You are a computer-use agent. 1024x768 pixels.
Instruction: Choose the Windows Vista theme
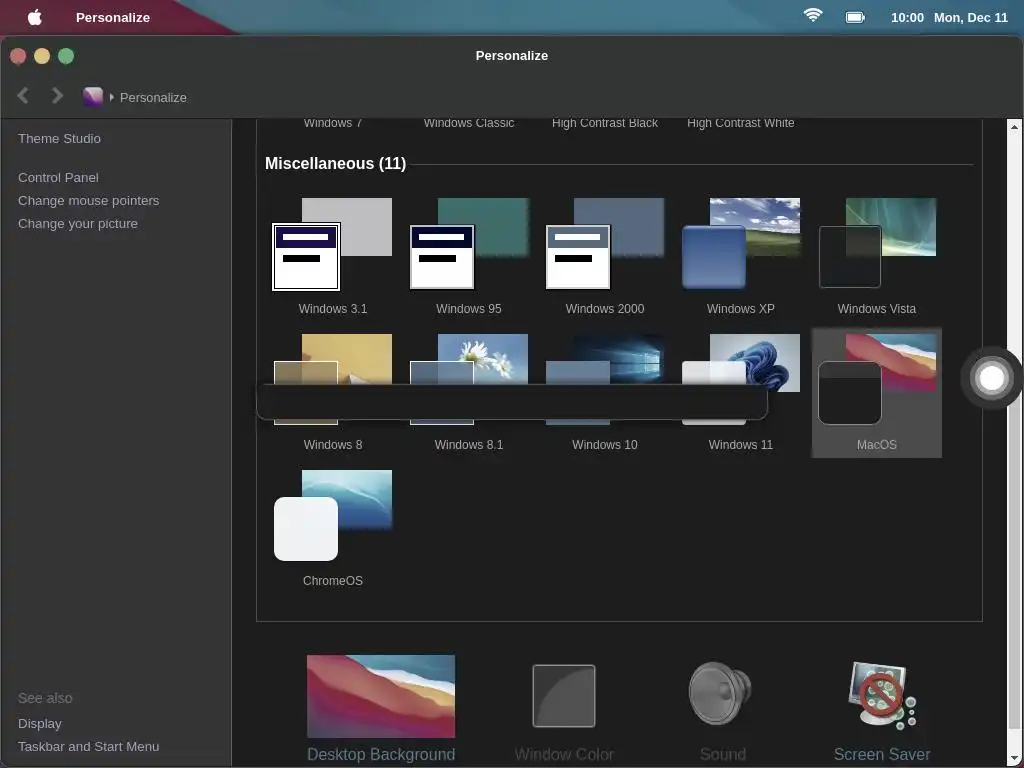(876, 257)
